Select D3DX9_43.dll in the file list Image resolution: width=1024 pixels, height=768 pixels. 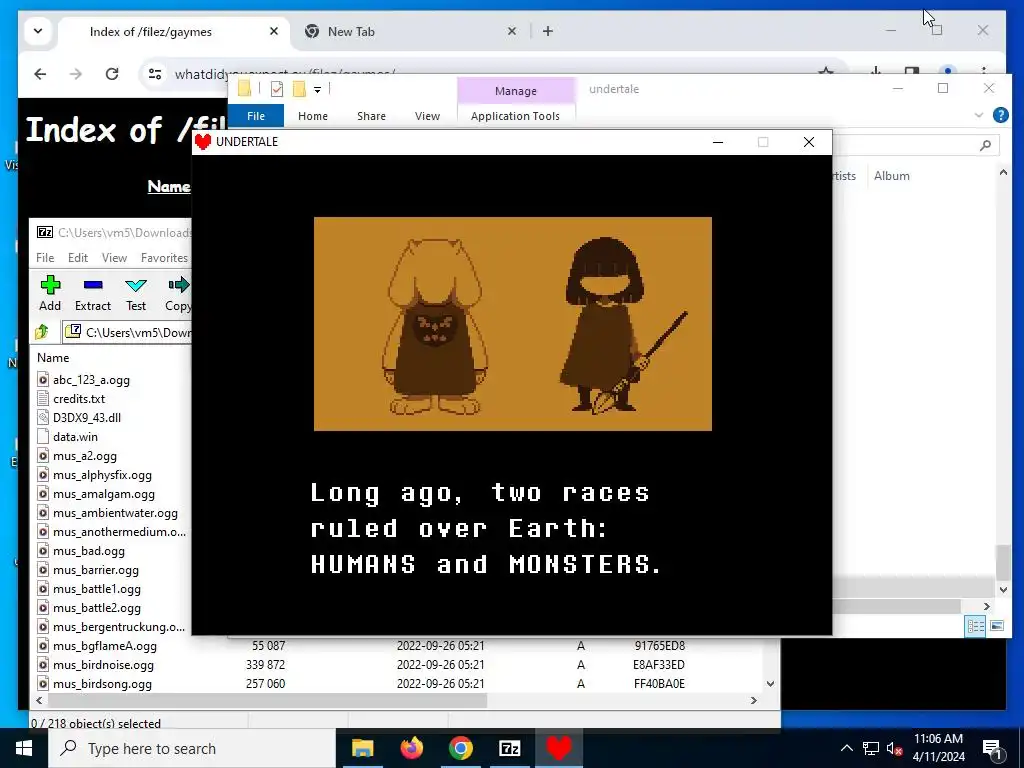(x=87, y=418)
